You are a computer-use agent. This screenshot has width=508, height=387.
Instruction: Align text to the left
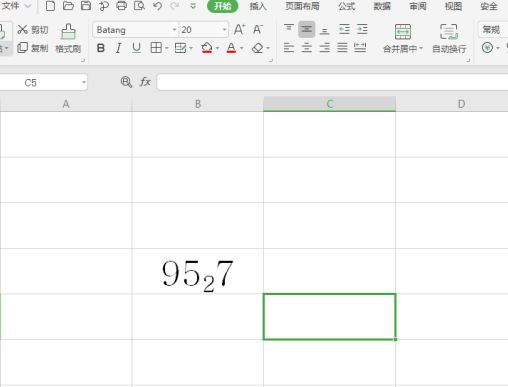pos(289,48)
